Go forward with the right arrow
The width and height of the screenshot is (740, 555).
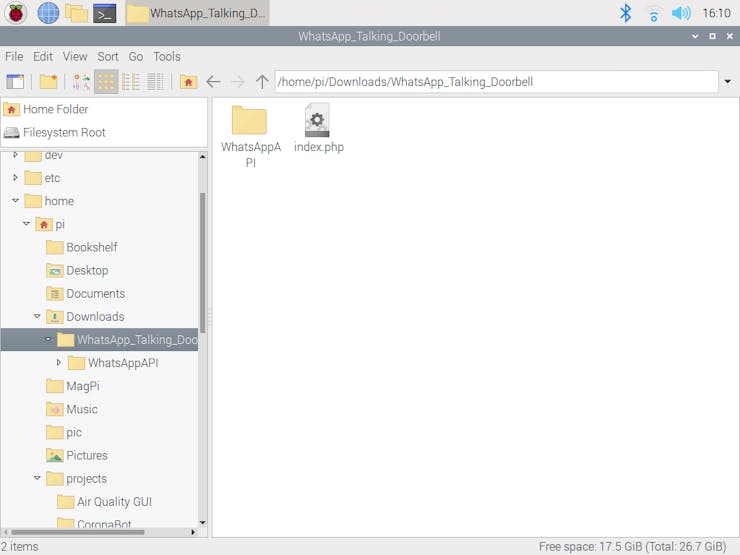(x=238, y=82)
